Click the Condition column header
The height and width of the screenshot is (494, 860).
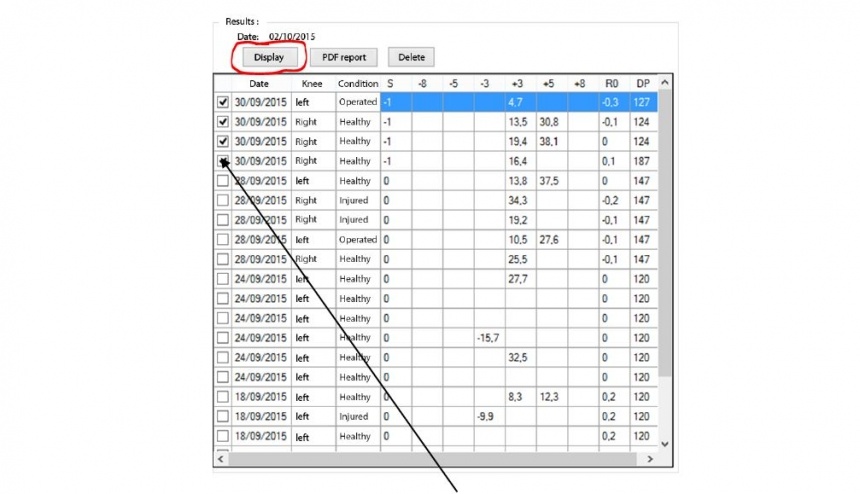click(x=357, y=83)
